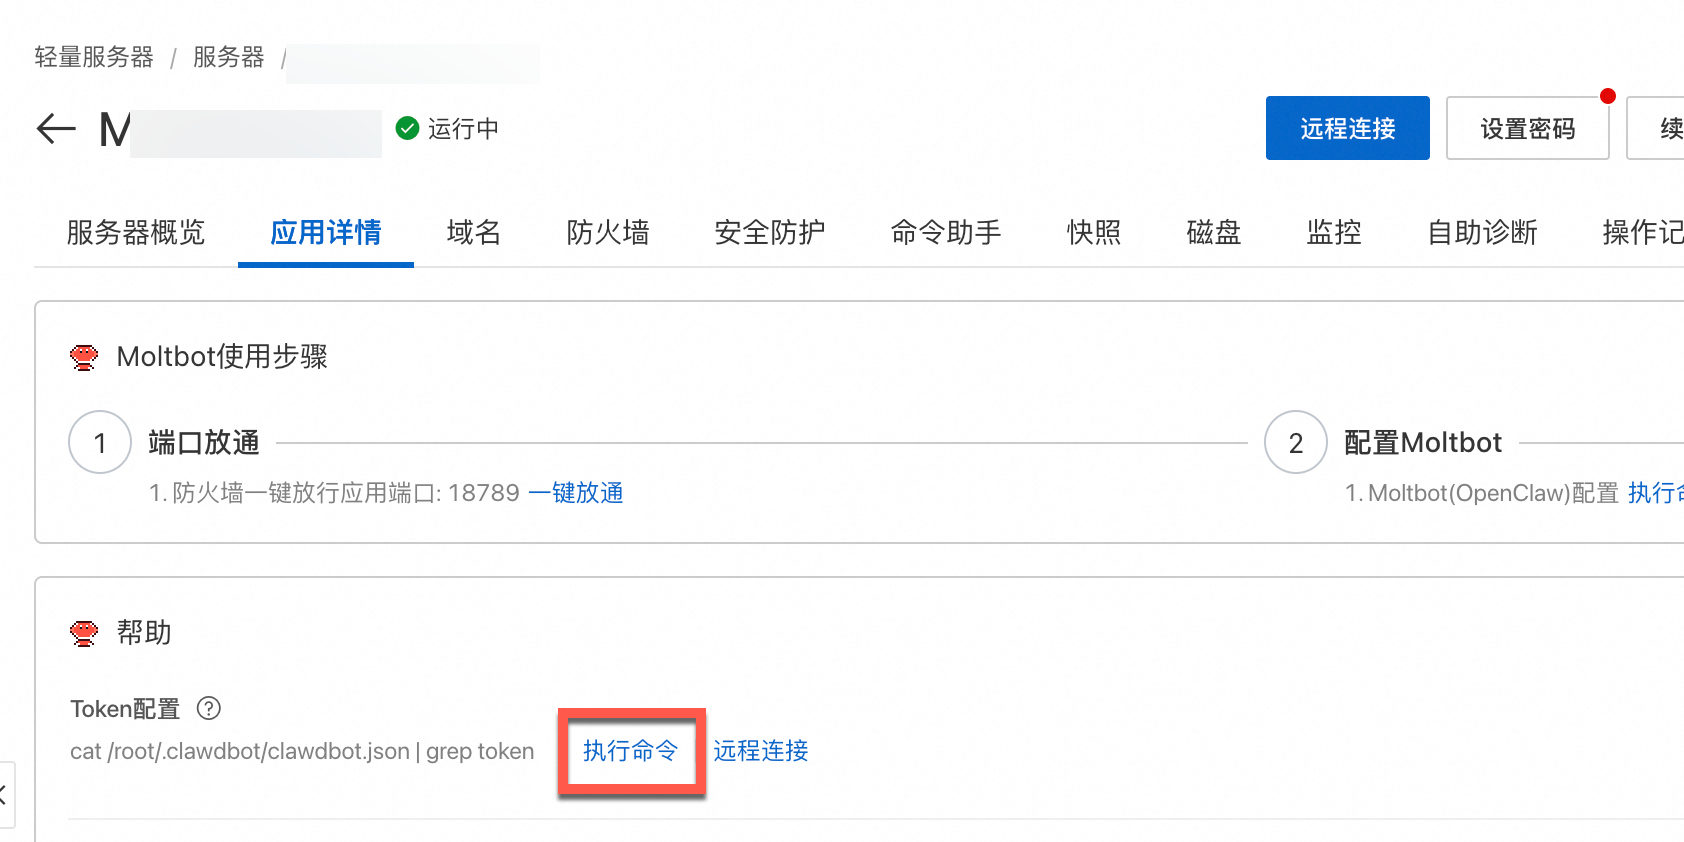Click the 帮助 section heading

pyautogui.click(x=144, y=633)
